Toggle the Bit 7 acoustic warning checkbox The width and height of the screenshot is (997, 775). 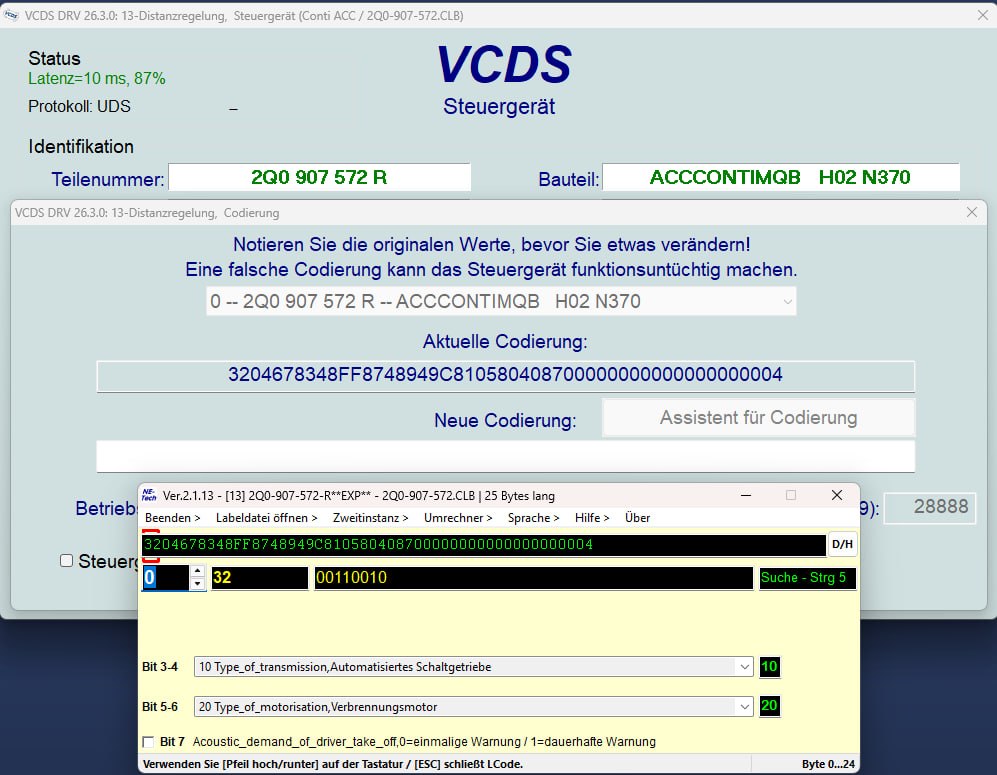click(x=148, y=742)
